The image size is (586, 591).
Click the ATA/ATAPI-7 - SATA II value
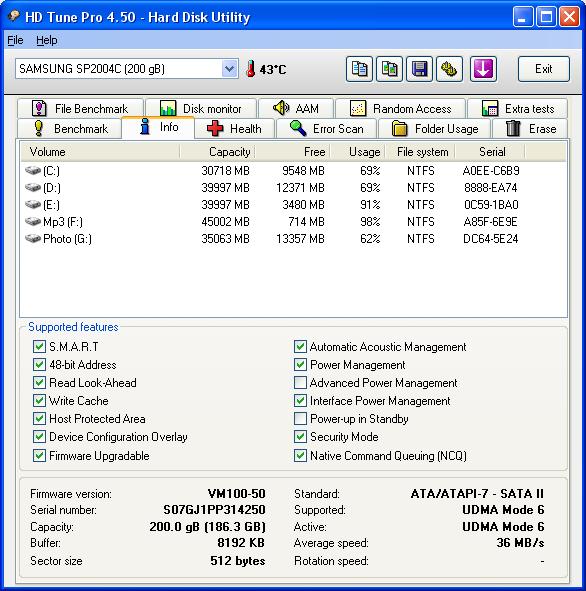[477, 493]
